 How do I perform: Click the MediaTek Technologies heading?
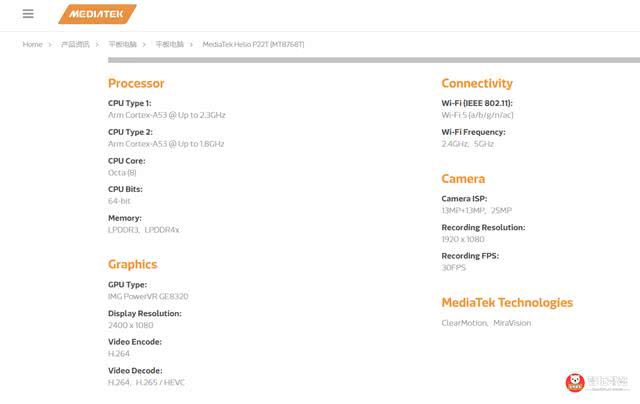point(507,302)
